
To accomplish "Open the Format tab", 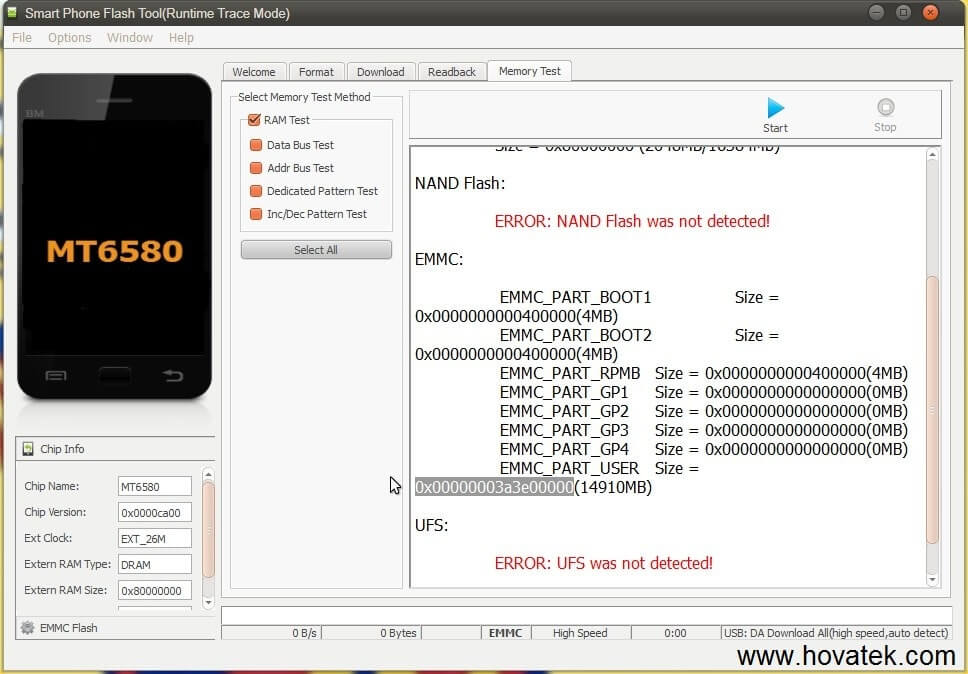I will tap(316, 71).
